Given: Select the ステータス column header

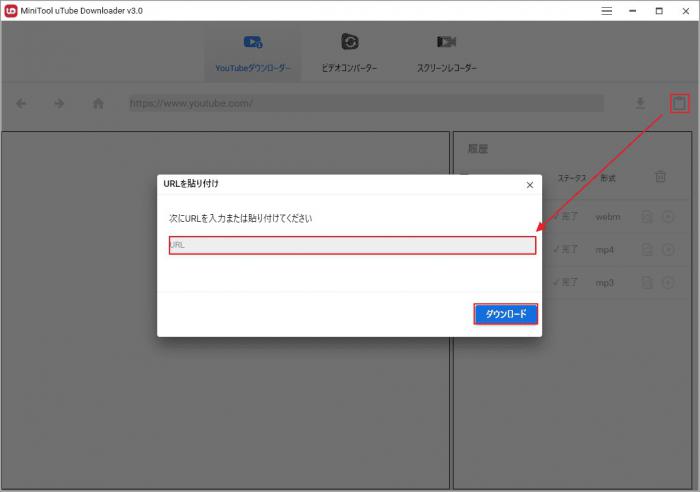Looking at the screenshot, I should tap(572, 178).
